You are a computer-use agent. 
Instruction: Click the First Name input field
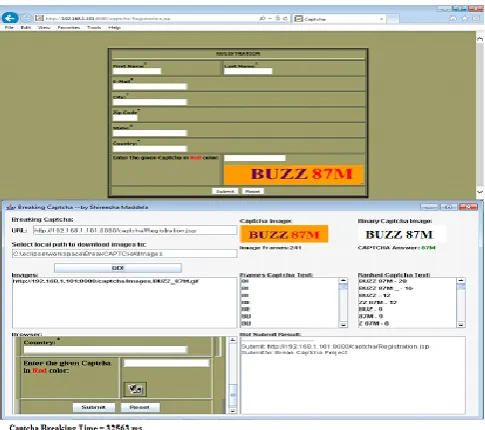(137, 71)
